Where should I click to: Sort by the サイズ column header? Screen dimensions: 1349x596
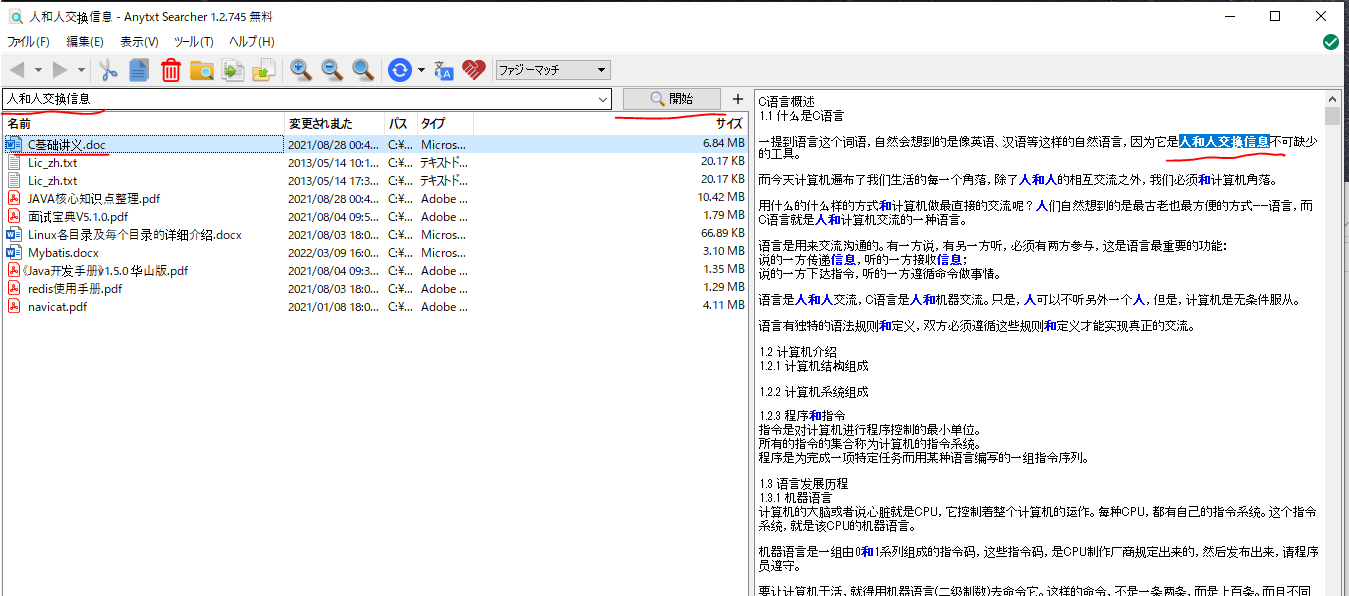610,123
